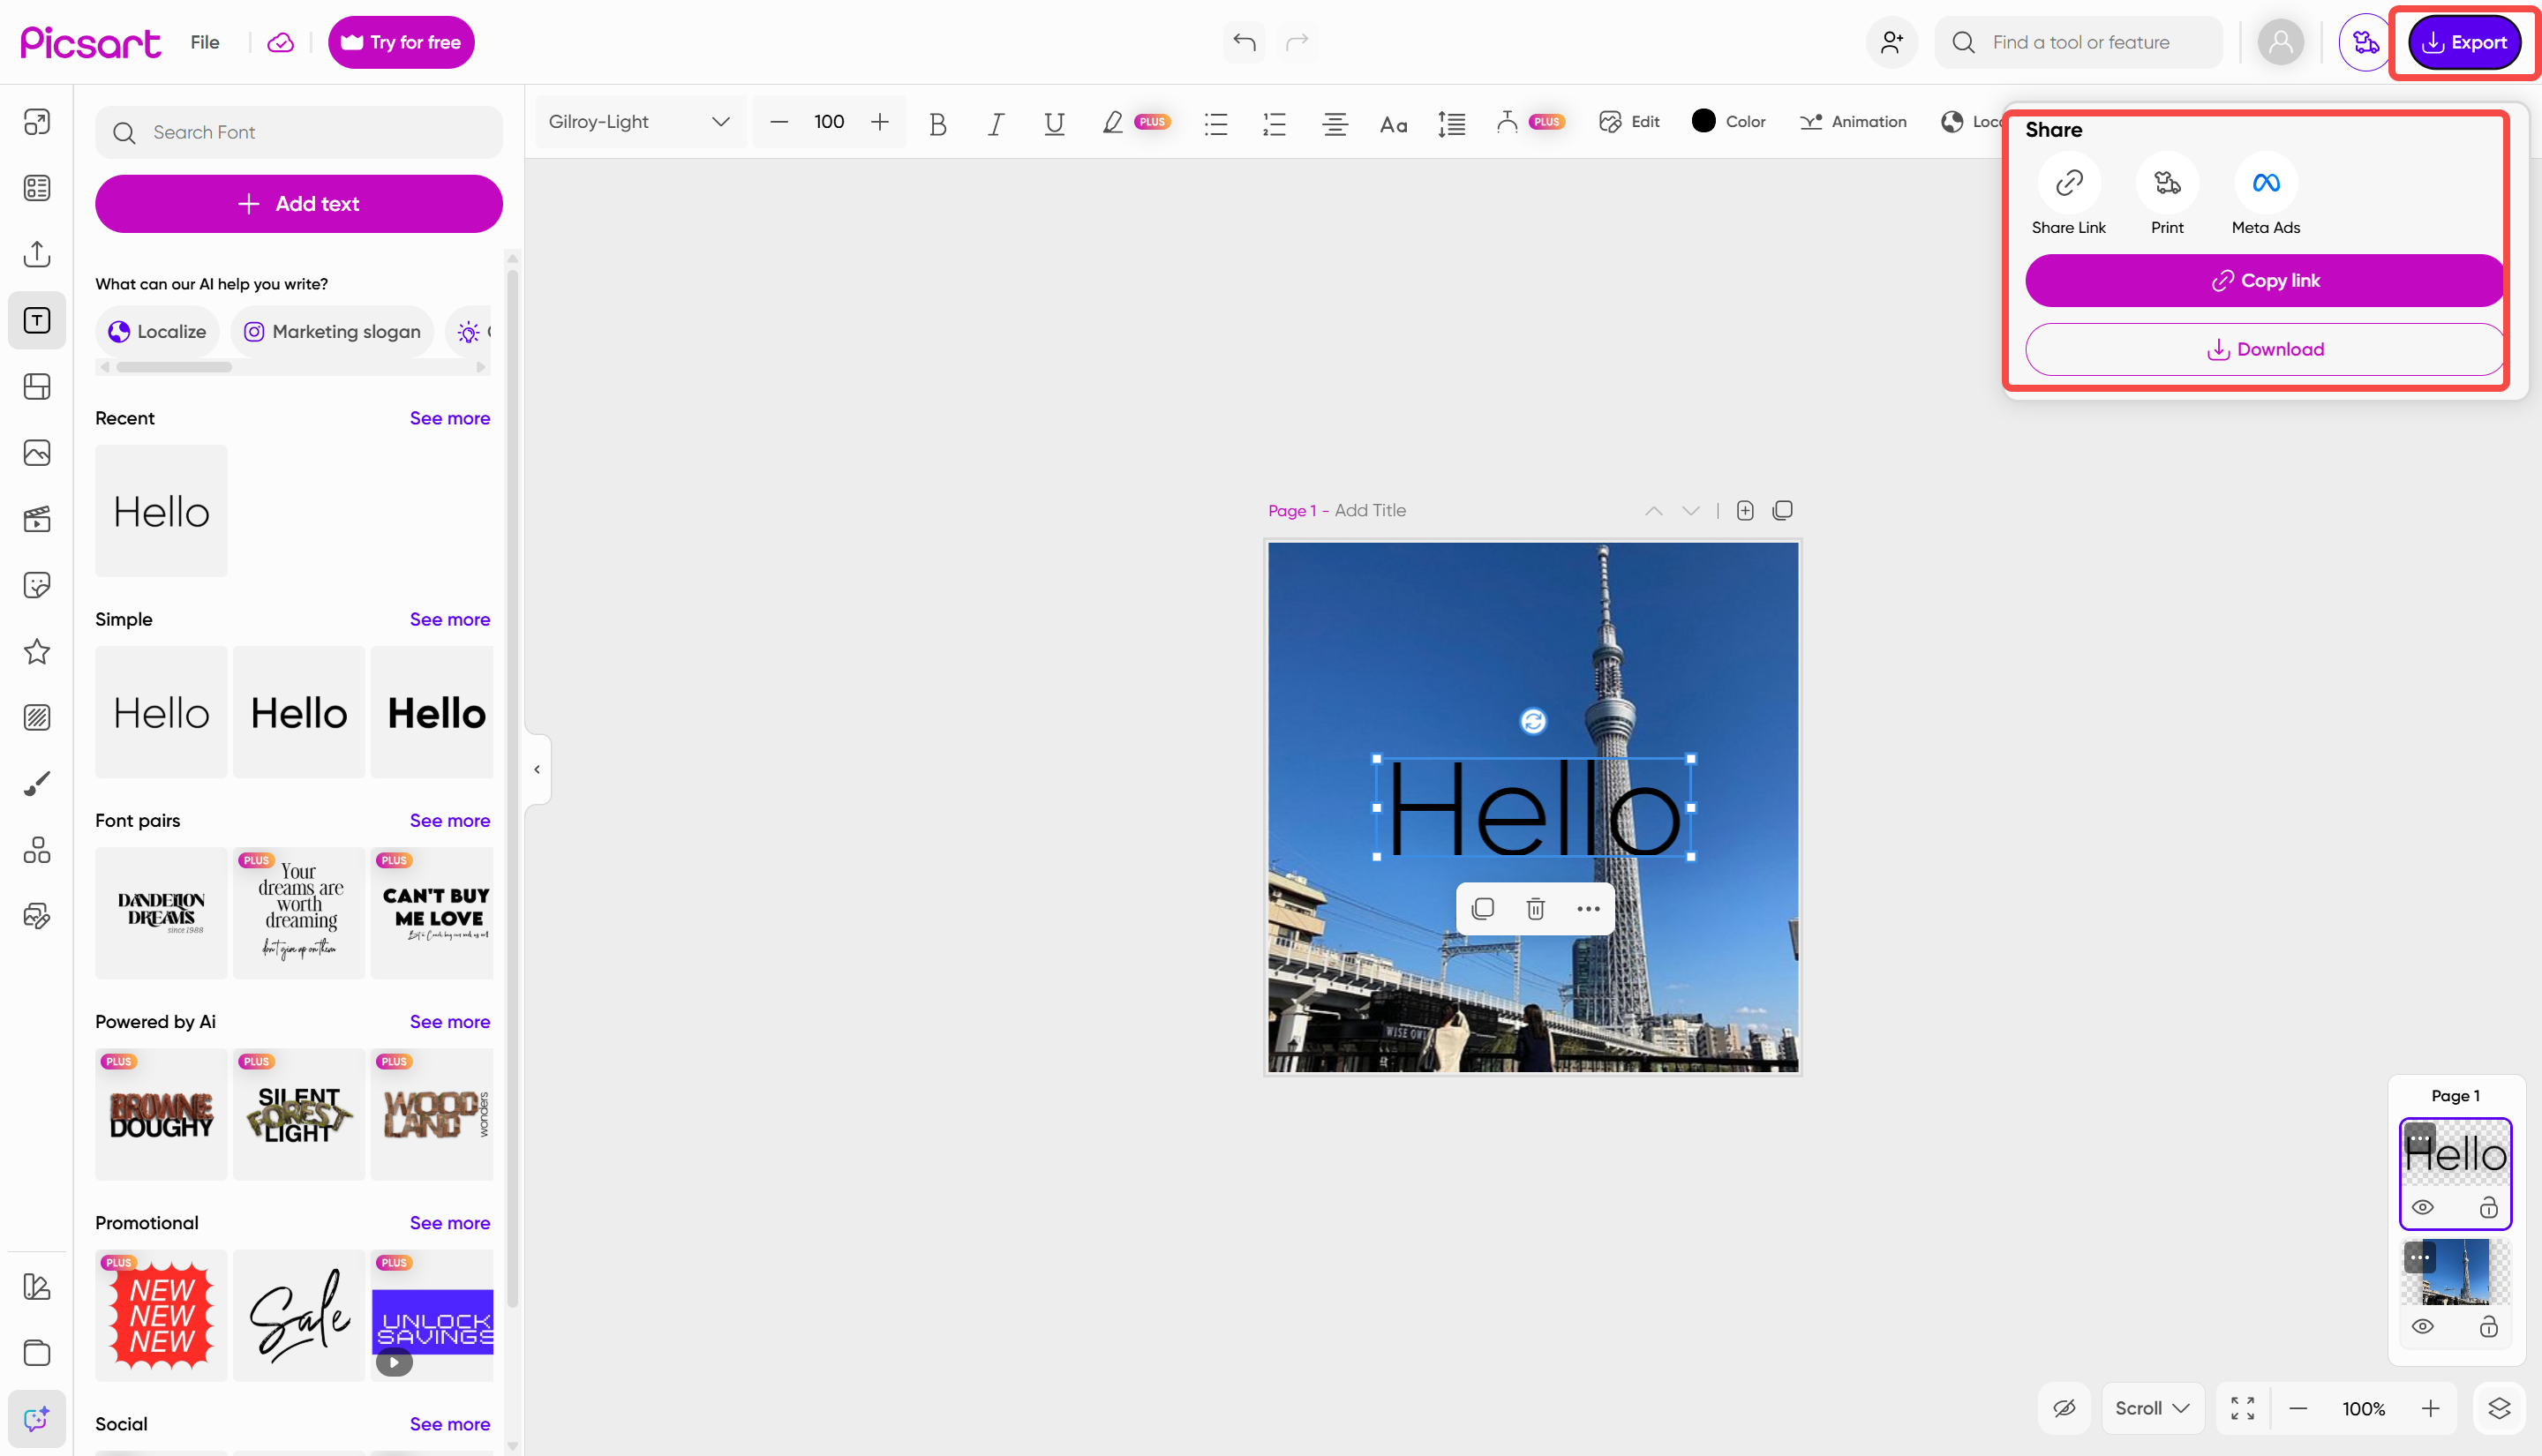Click Try for free button
This screenshot has width=2542, height=1456.
pos(401,42)
